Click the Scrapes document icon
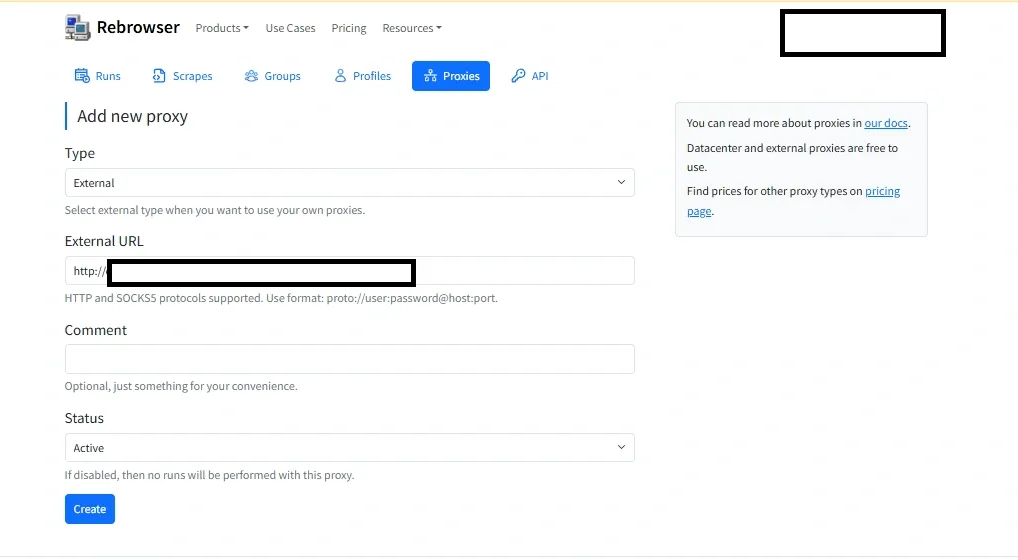1018x560 pixels. click(x=159, y=75)
